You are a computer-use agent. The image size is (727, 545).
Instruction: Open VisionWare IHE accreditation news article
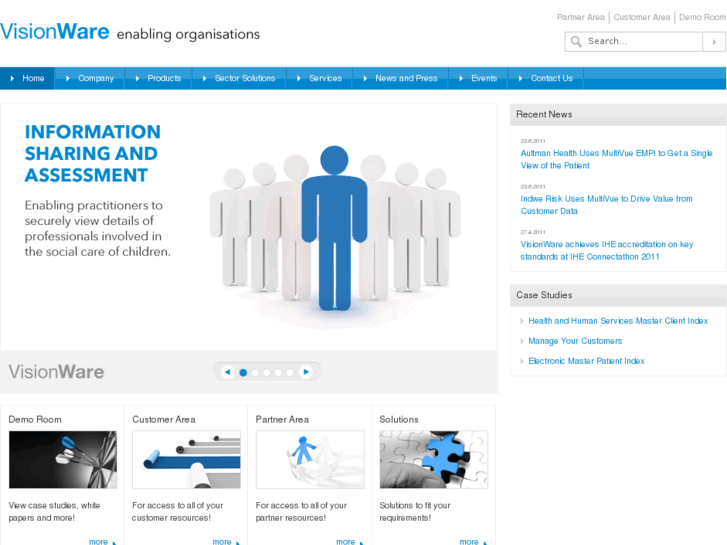[606, 250]
